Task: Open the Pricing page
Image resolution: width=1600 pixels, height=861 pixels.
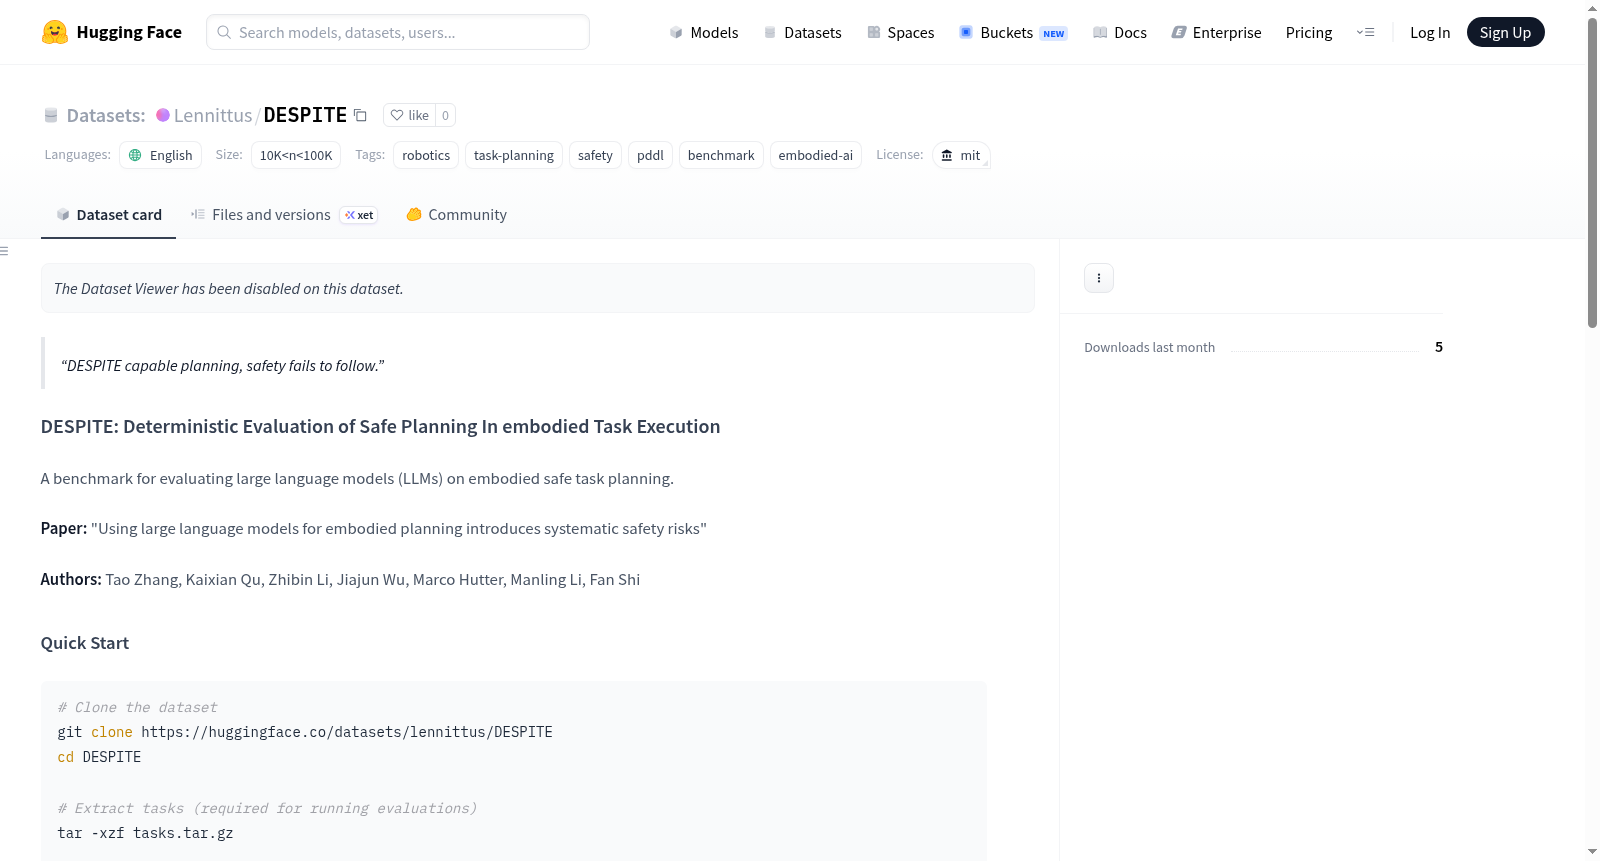Action: [1309, 32]
